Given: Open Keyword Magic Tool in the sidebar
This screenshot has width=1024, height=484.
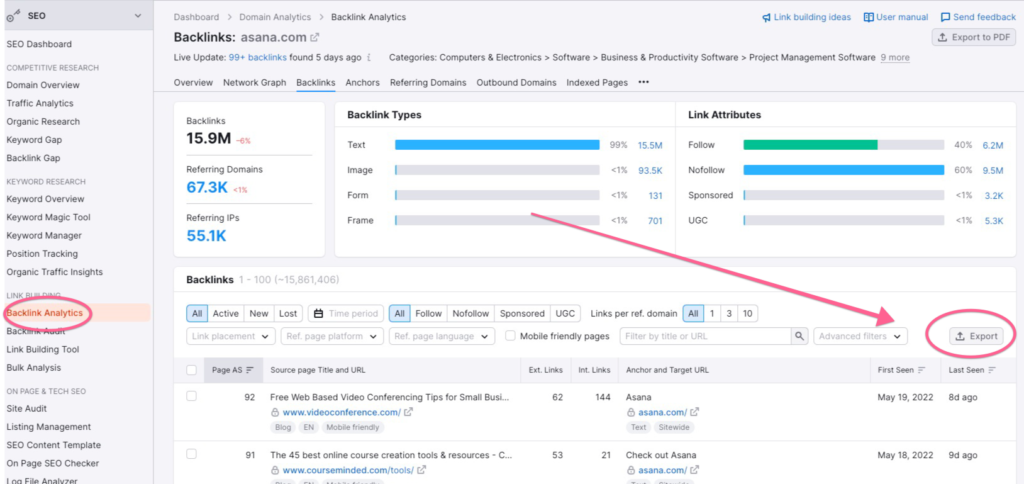Looking at the screenshot, I should (48, 217).
